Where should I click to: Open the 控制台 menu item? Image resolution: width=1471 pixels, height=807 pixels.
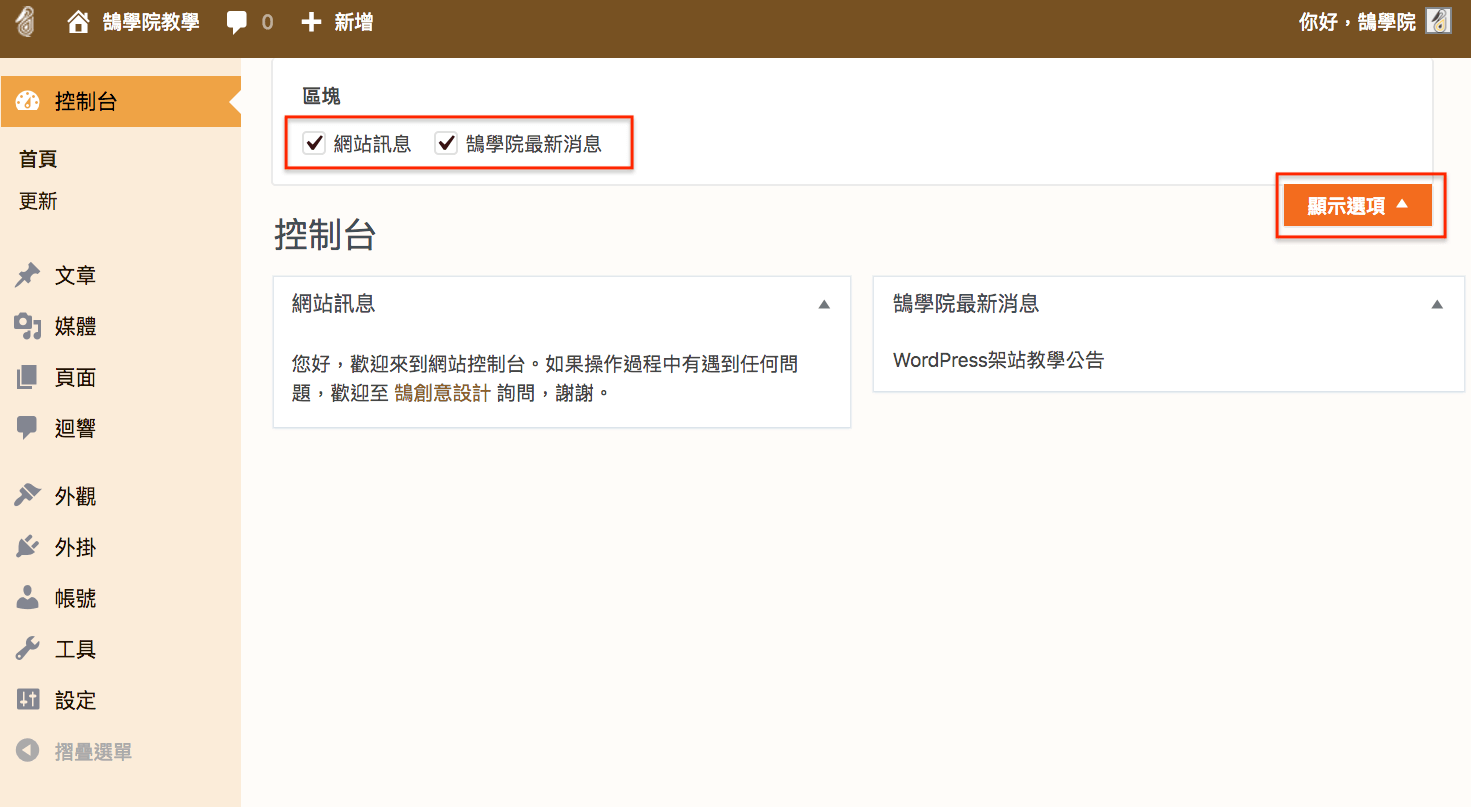click(x=120, y=101)
